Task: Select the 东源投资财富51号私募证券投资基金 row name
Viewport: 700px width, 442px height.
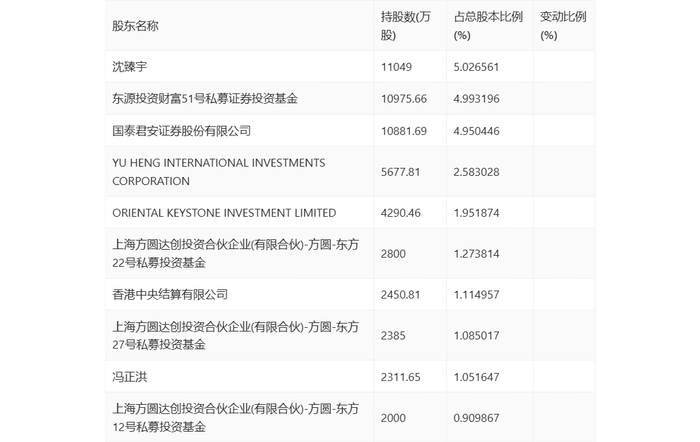Action: pyautogui.click(x=205, y=99)
